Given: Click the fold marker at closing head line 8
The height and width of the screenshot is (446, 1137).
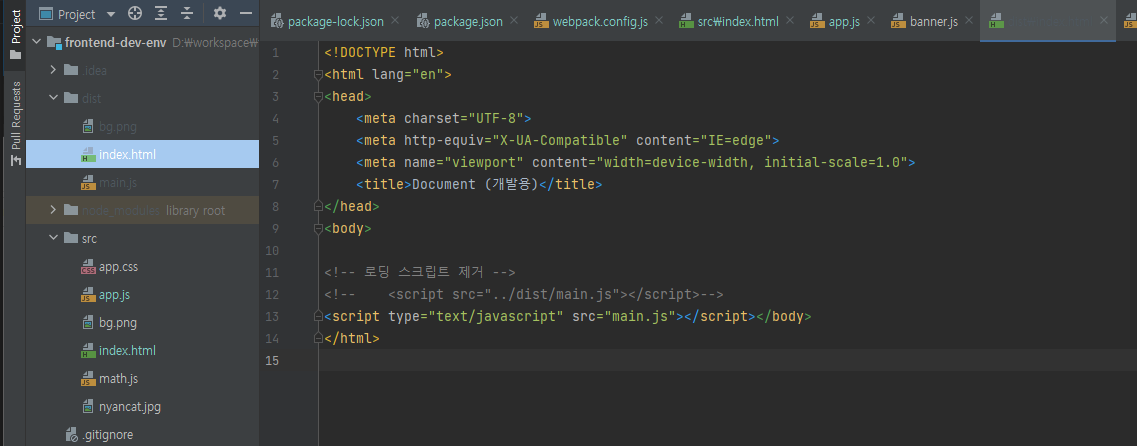Looking at the screenshot, I should click(318, 207).
